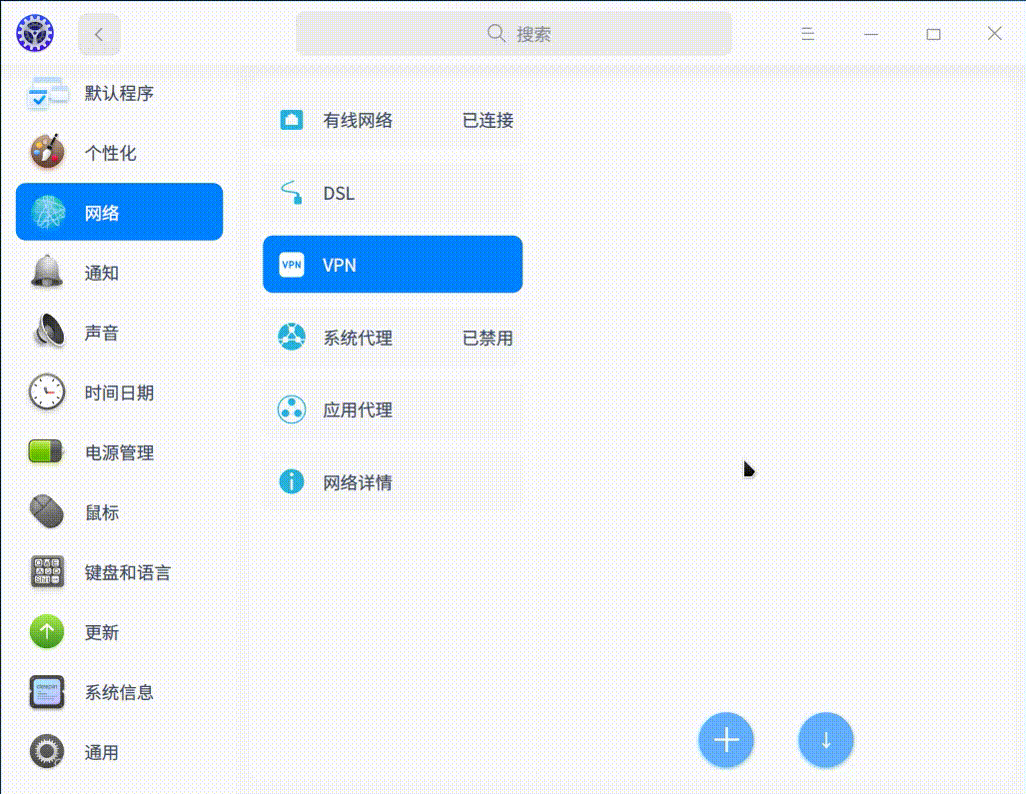Select the VPN list row
The image size is (1026, 794).
tap(393, 264)
